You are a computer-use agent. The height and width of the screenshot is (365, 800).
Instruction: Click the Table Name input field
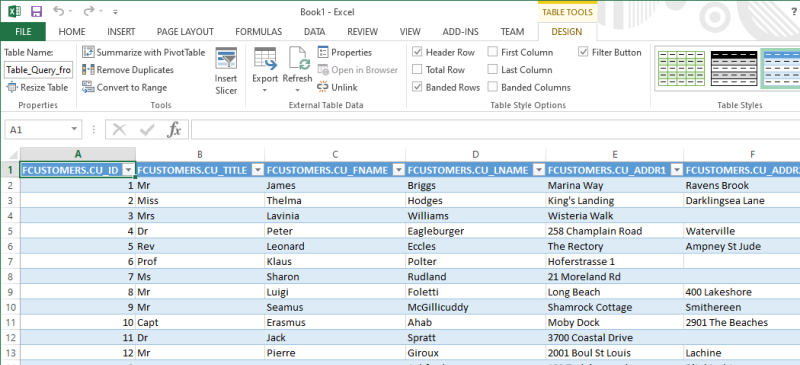[39, 70]
